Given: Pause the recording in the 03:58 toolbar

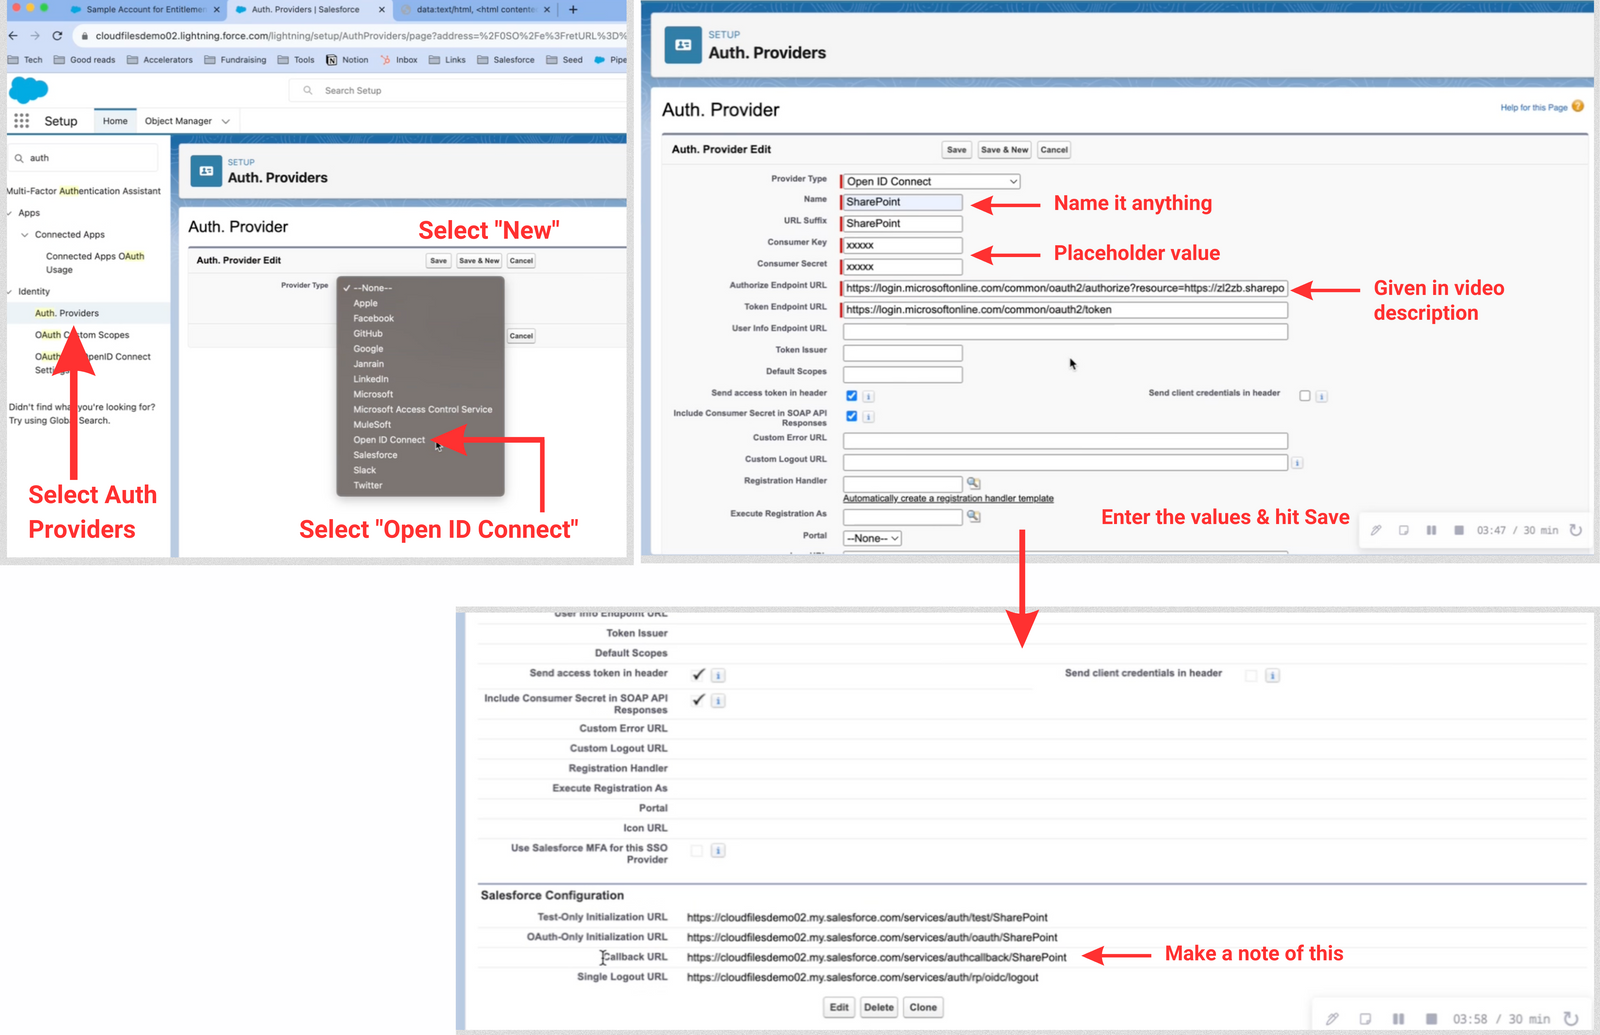Looking at the screenshot, I should [x=1398, y=1018].
